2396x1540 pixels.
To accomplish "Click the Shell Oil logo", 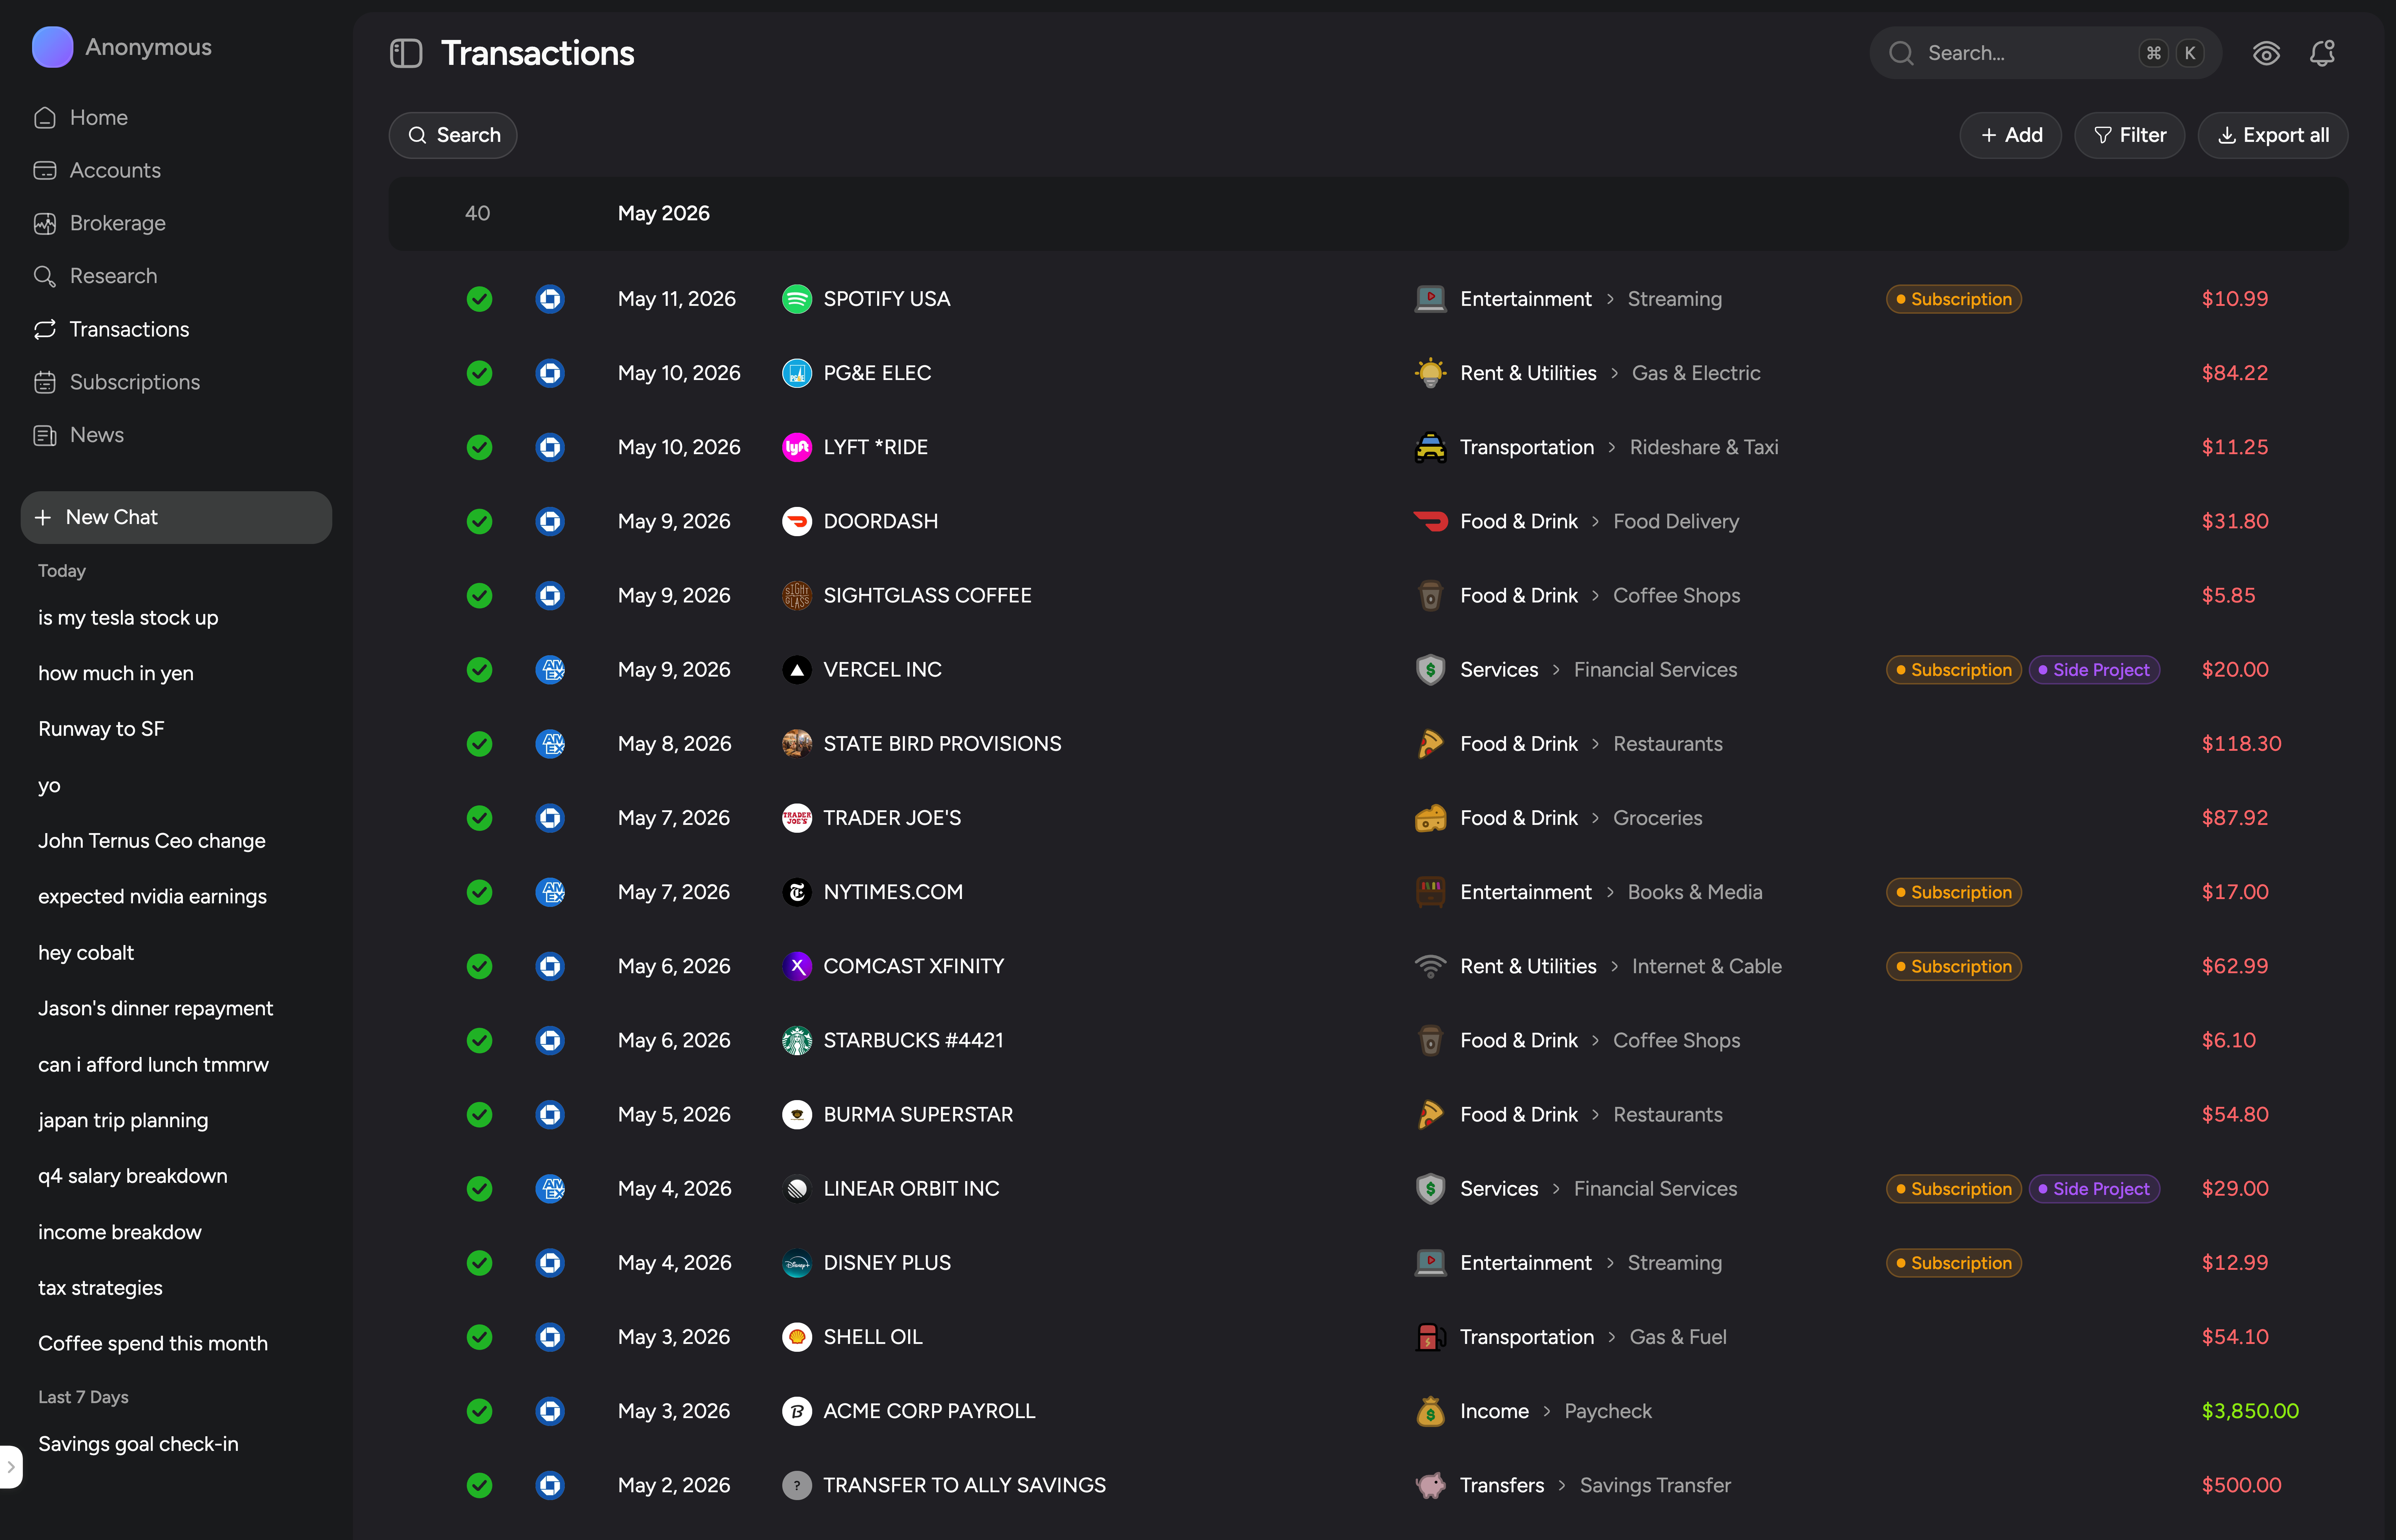I will (796, 1337).
